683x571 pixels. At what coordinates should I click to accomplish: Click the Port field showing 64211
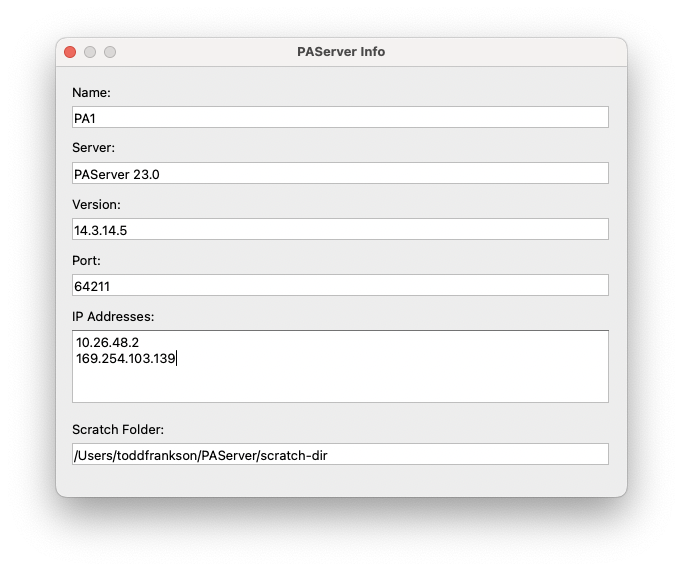click(340, 285)
